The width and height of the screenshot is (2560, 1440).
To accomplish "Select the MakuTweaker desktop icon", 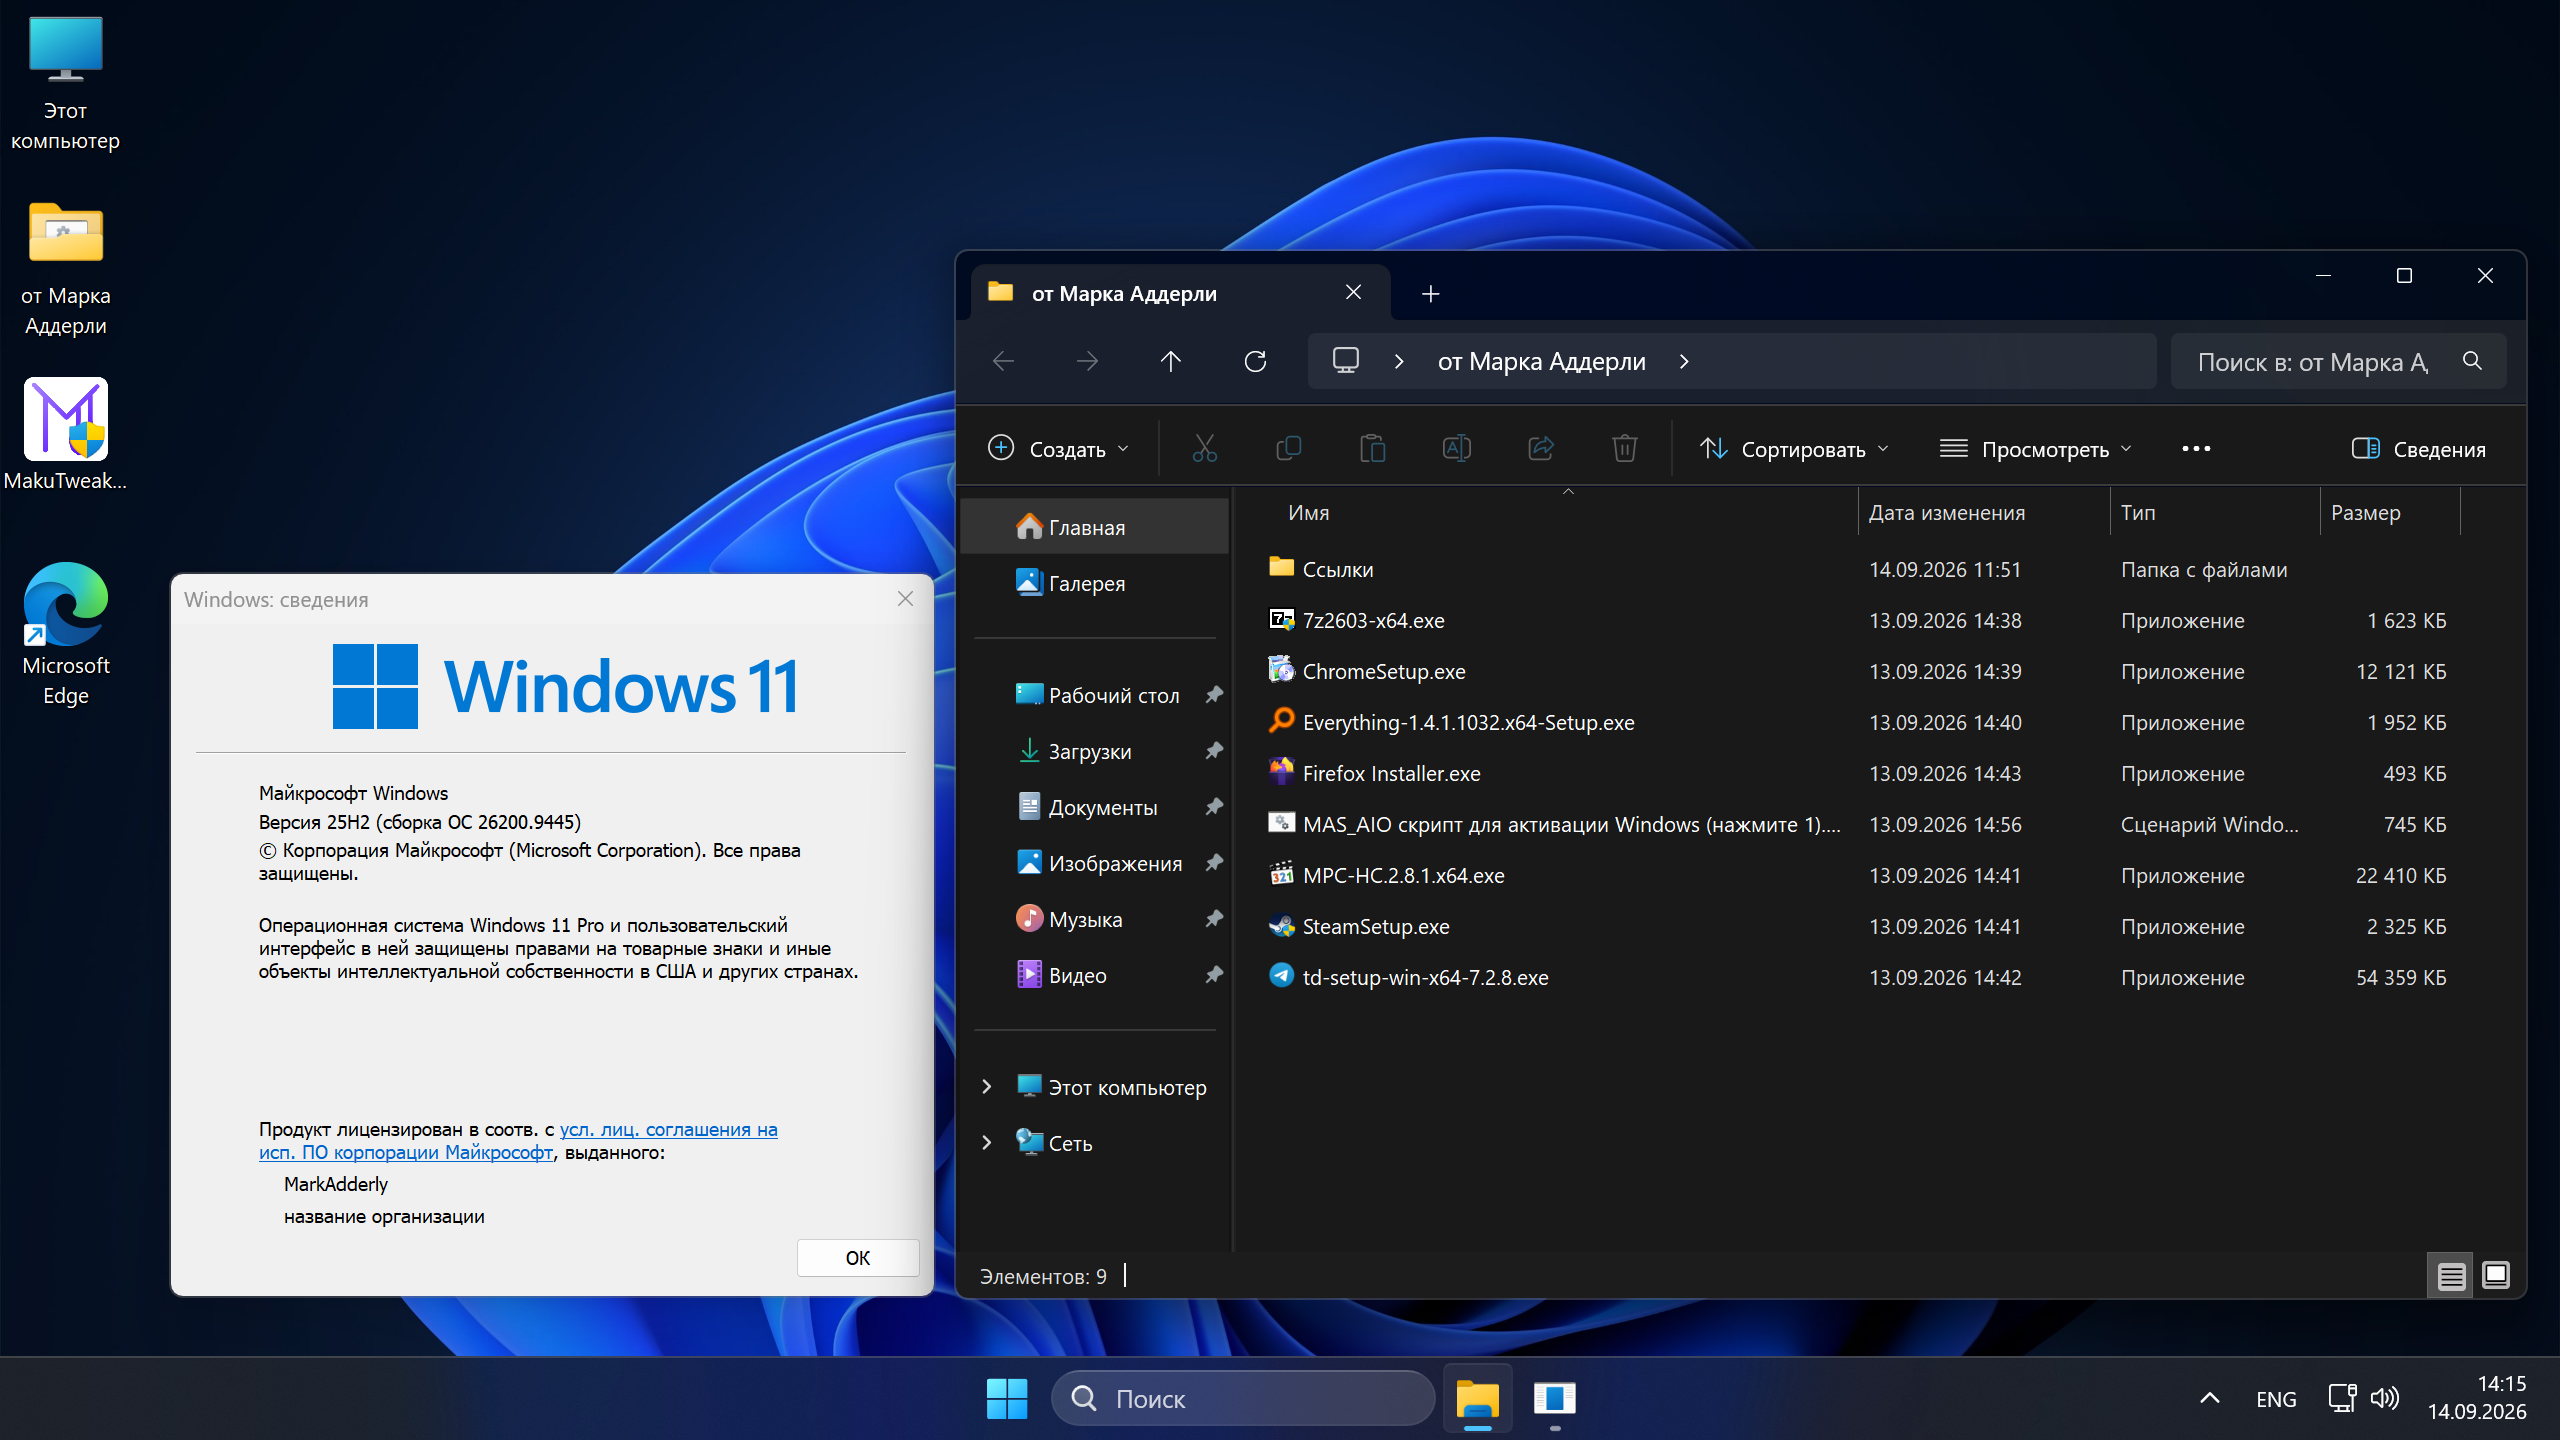I will click(66, 436).
